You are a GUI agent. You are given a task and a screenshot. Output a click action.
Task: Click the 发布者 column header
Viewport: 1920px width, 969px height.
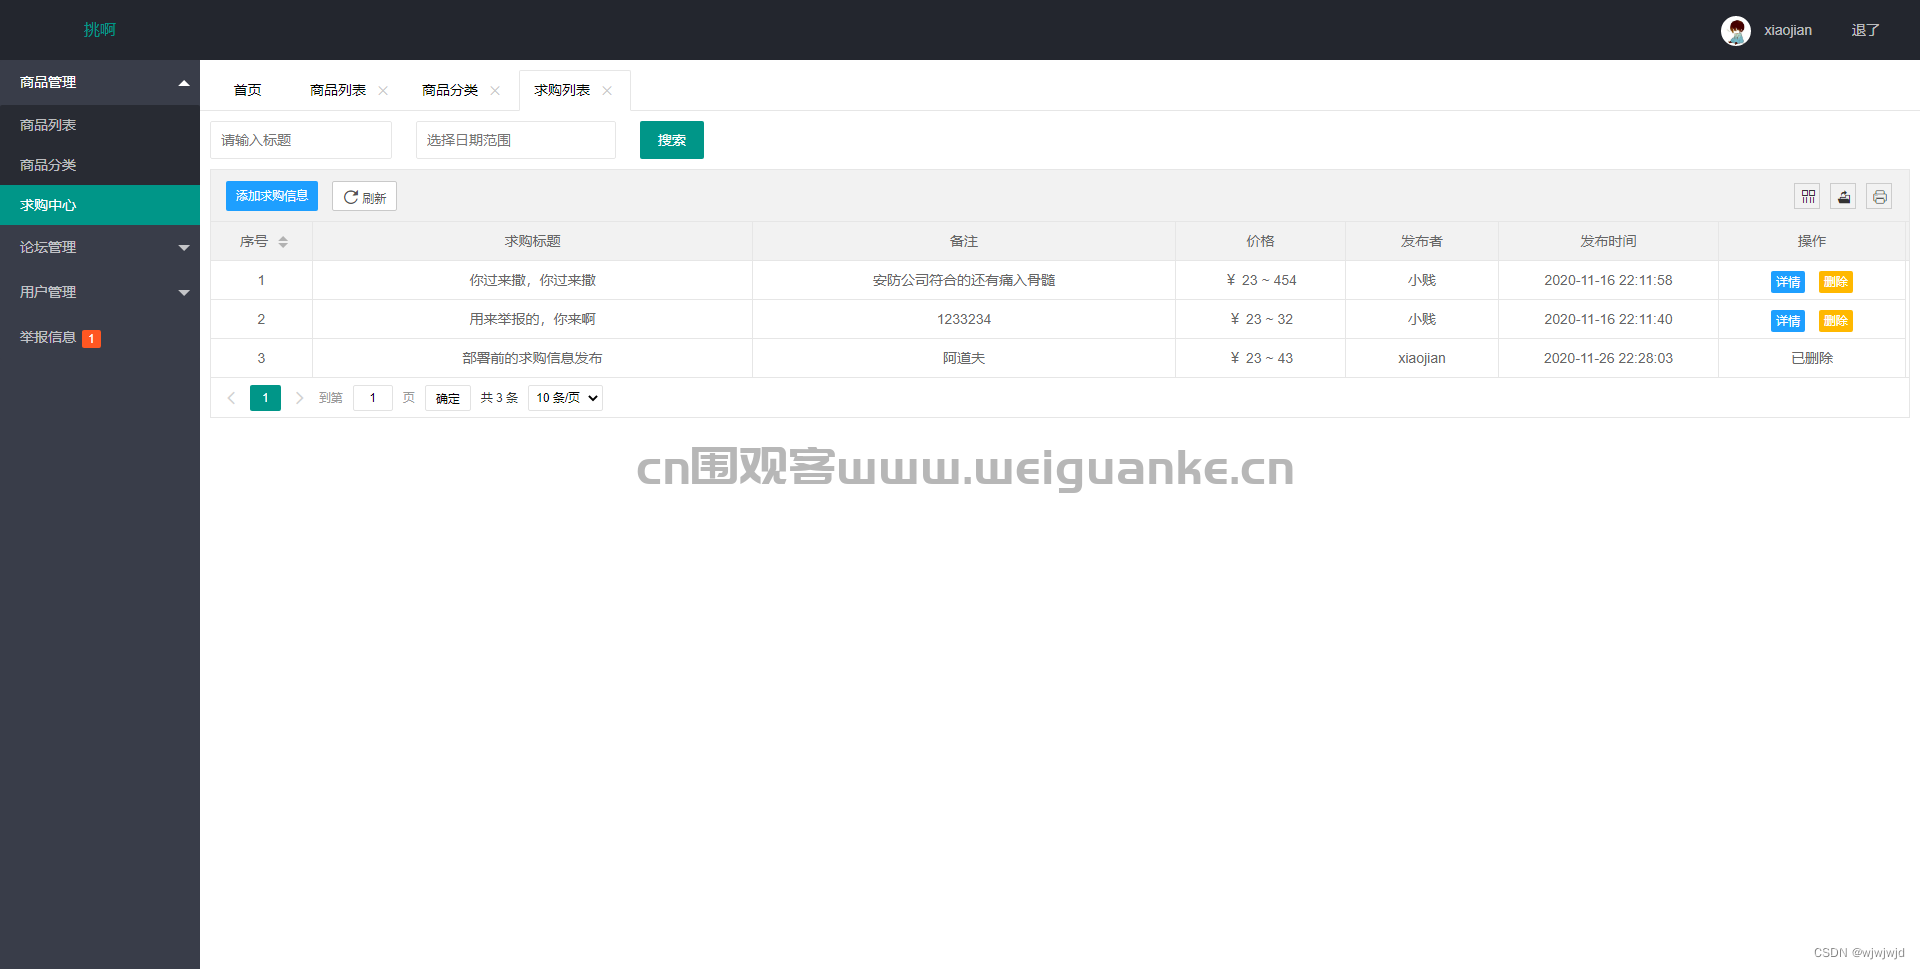1422,241
